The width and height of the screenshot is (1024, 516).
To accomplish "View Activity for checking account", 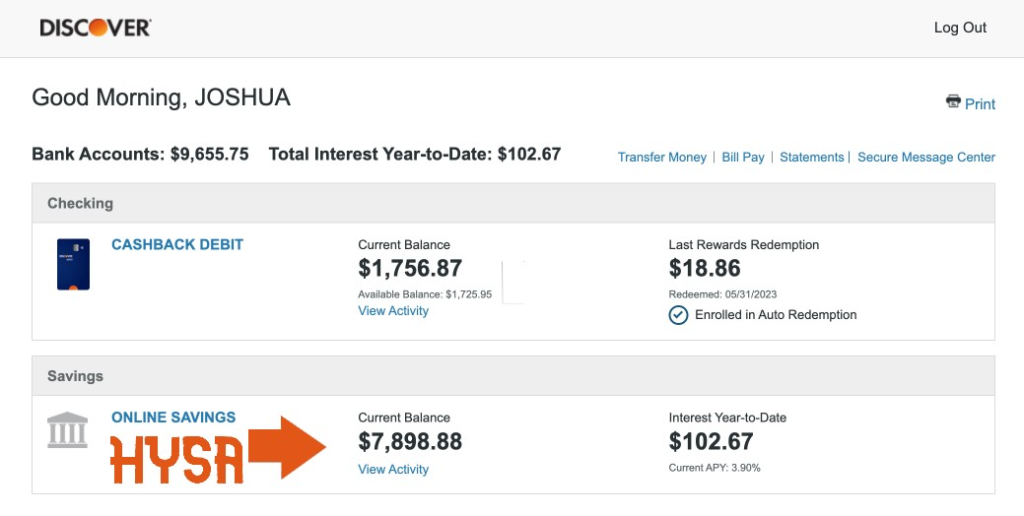I will [393, 311].
